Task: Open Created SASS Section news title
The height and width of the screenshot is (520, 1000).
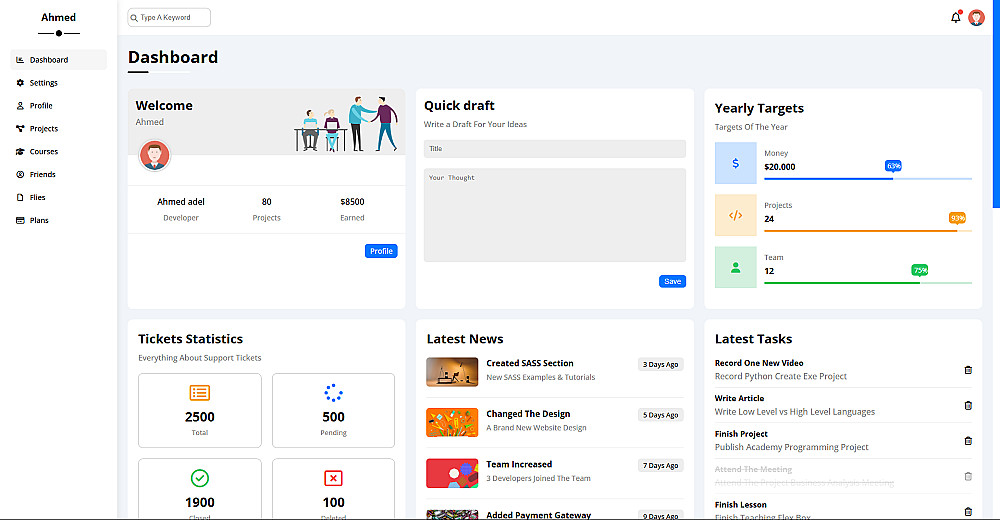Action: (x=529, y=363)
